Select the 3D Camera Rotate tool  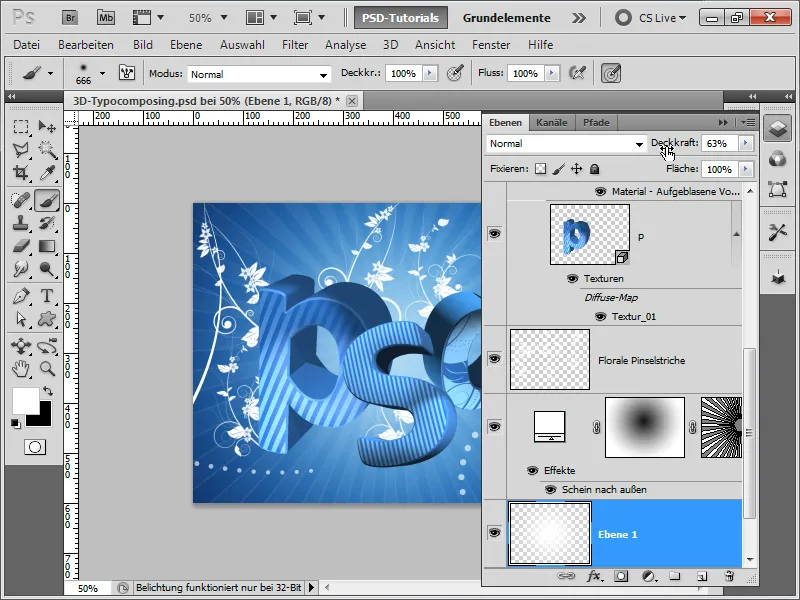coord(47,346)
